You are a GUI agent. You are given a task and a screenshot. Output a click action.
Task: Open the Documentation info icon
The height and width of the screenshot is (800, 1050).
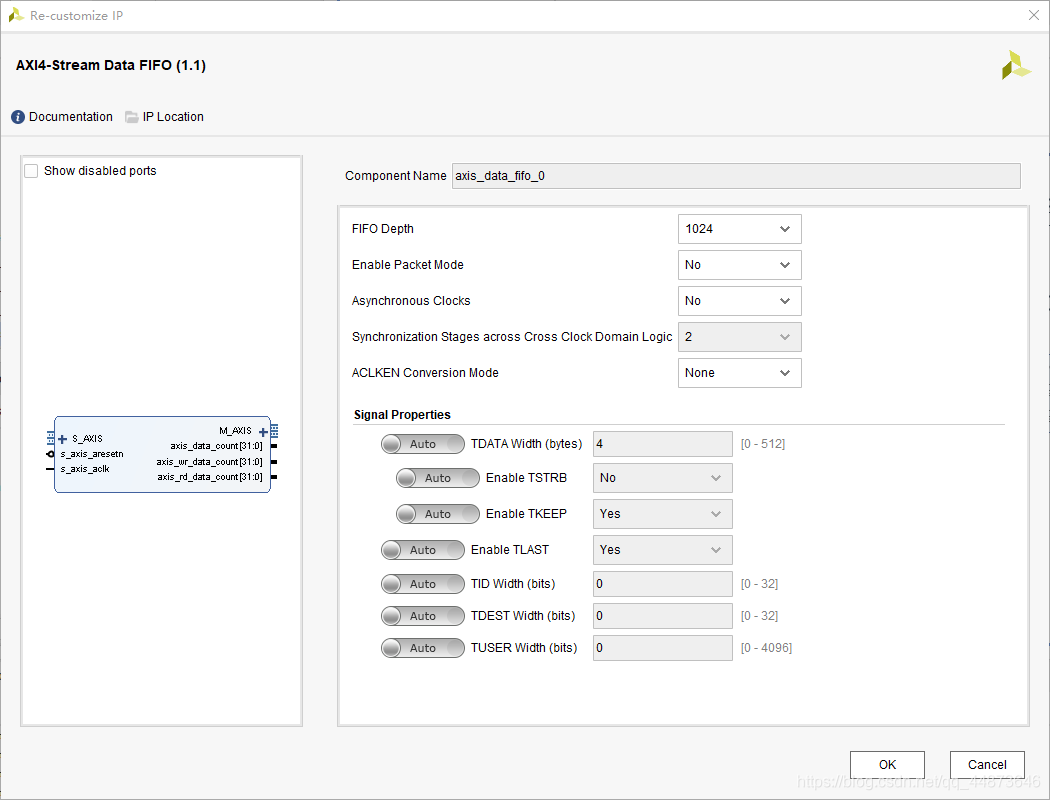click(18, 117)
